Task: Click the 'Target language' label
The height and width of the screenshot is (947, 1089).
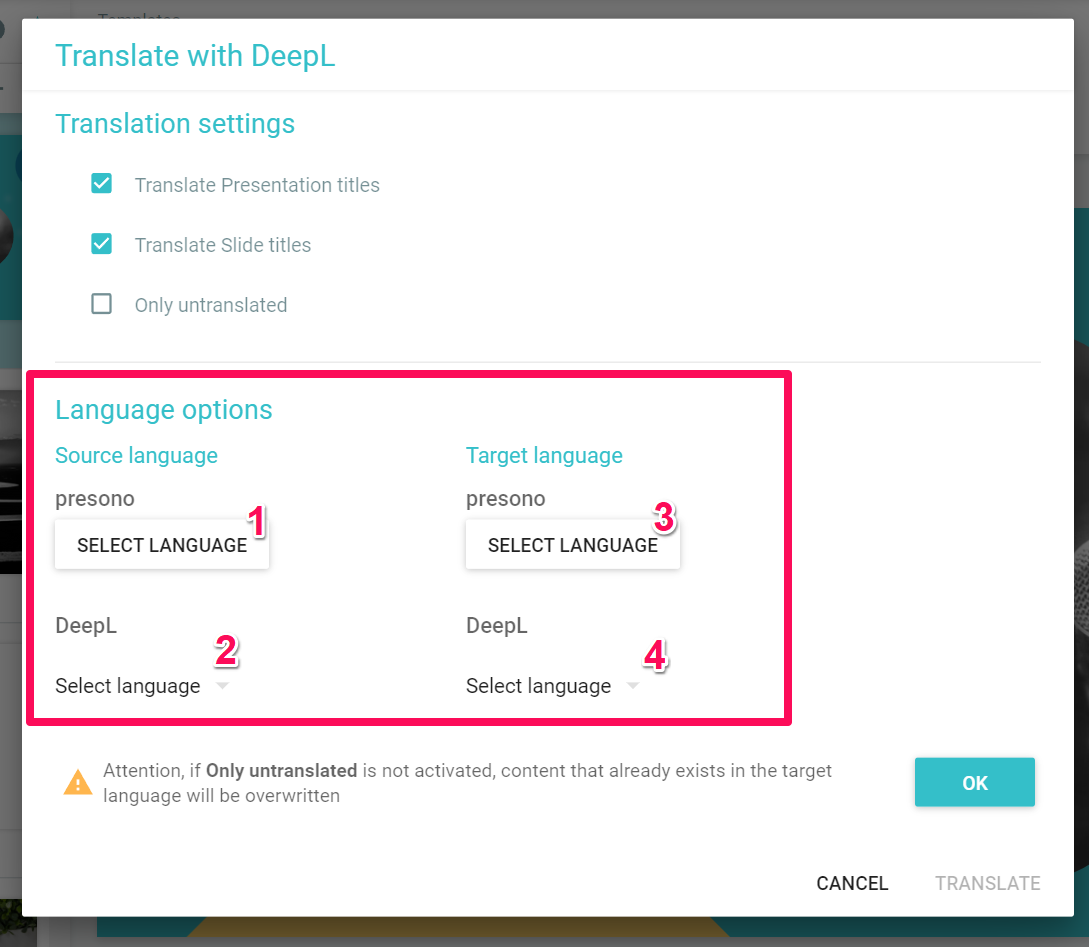Action: 544,455
